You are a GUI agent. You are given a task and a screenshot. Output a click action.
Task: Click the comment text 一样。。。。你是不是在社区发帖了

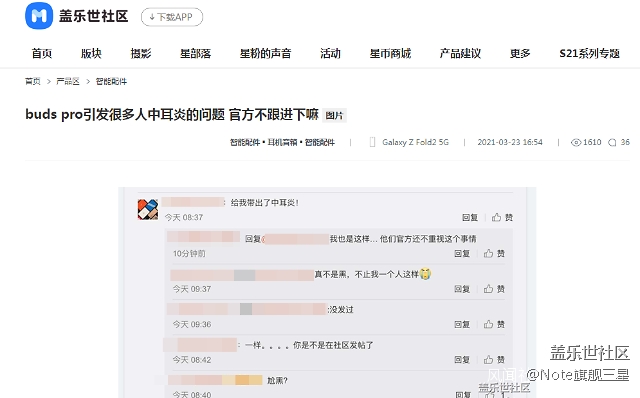click(309, 345)
